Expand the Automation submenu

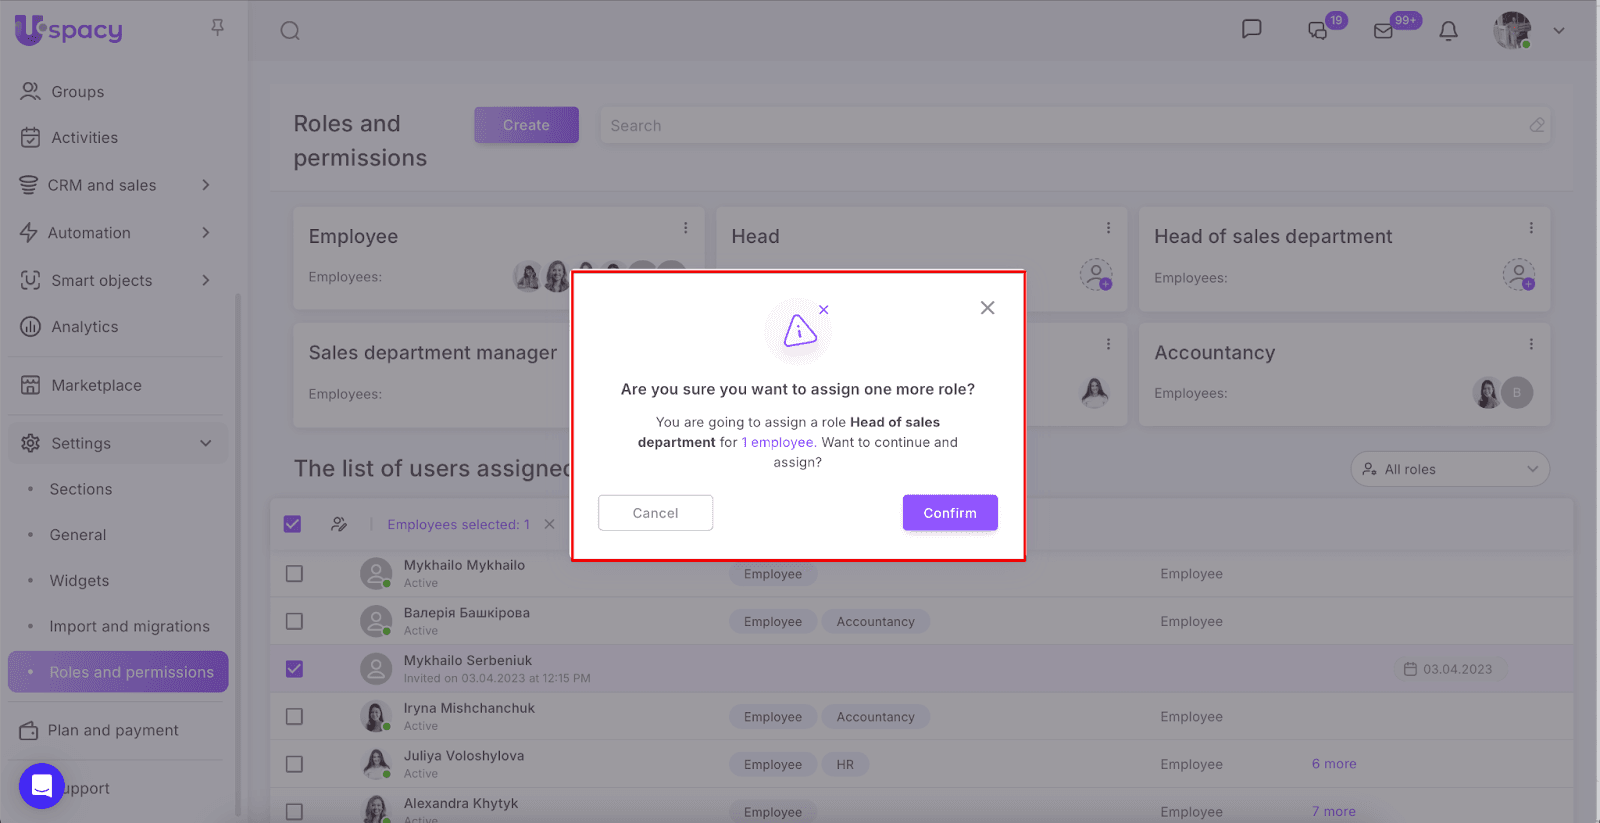pos(206,233)
